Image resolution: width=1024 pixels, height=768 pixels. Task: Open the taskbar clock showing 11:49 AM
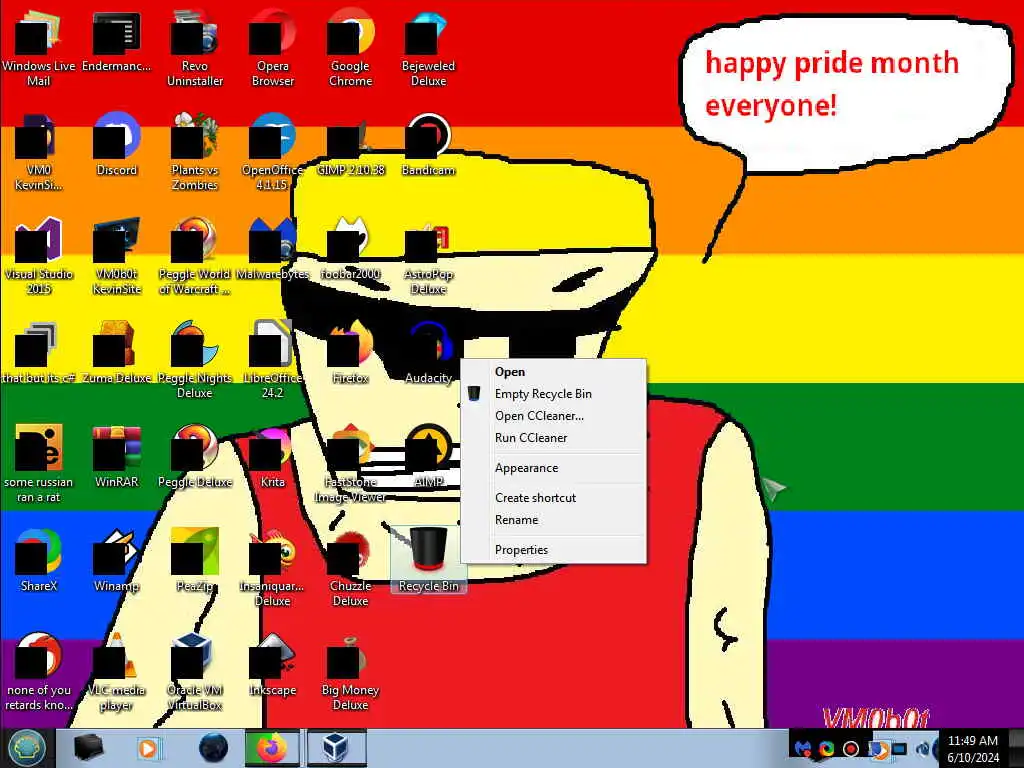(973, 749)
